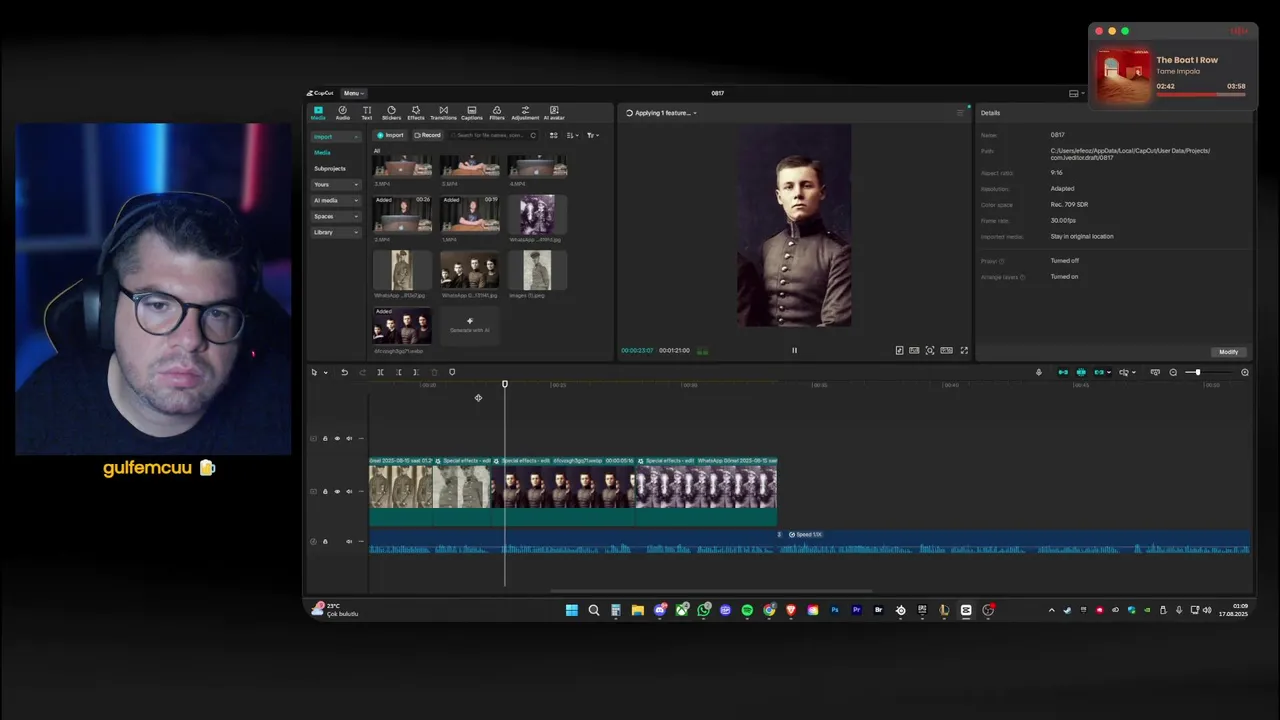The width and height of the screenshot is (1280, 720).
Task: Mute the main video track
Action: pyautogui.click(x=349, y=491)
